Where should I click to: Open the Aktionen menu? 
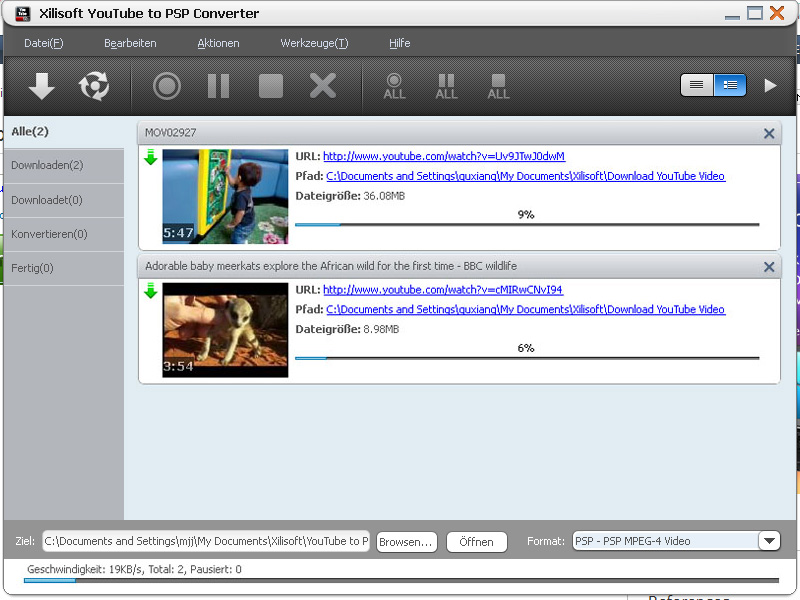[218, 43]
